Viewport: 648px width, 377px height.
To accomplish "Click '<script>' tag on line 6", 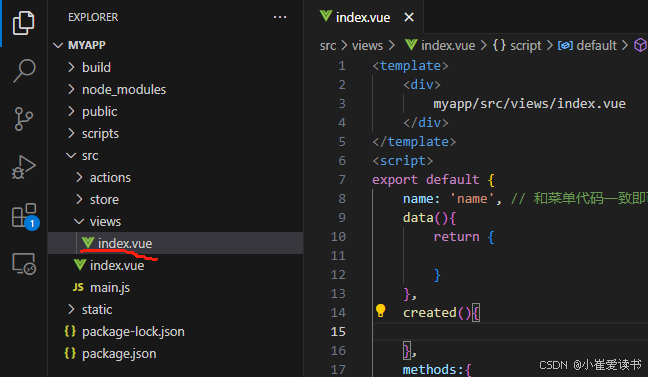I will tap(403, 161).
